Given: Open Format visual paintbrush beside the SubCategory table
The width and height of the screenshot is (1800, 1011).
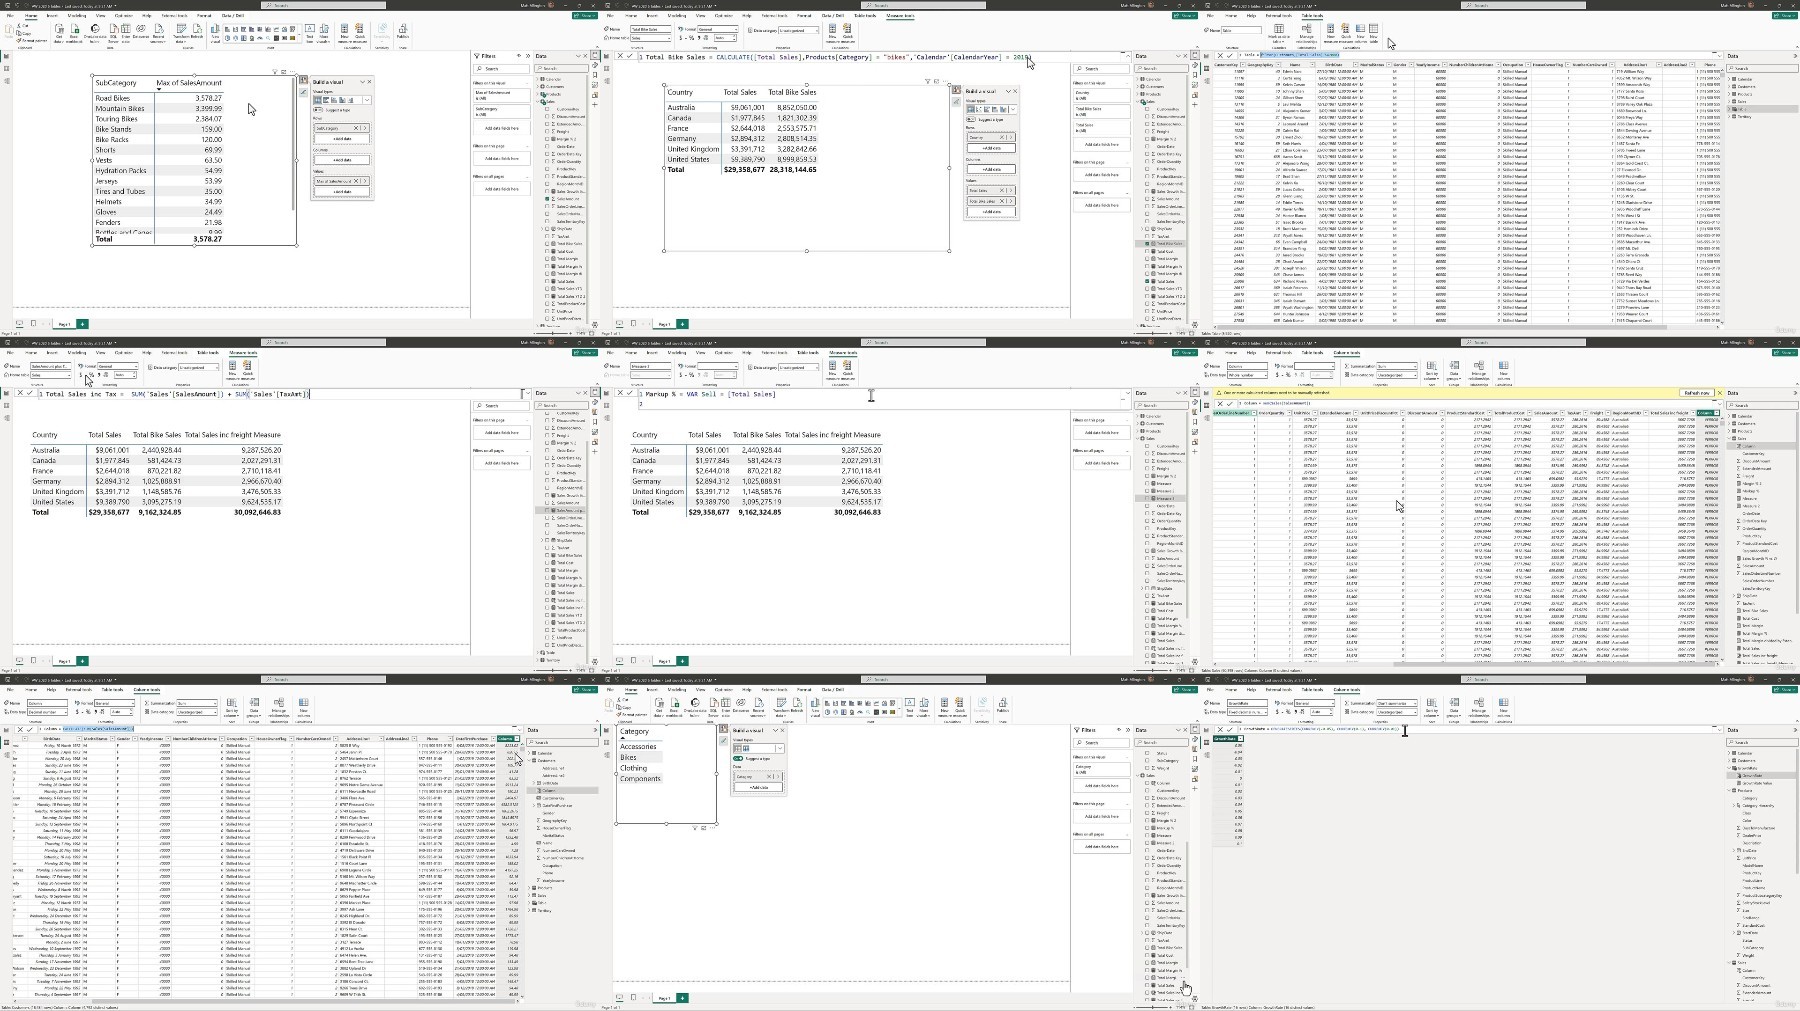Looking at the screenshot, I should (303, 92).
